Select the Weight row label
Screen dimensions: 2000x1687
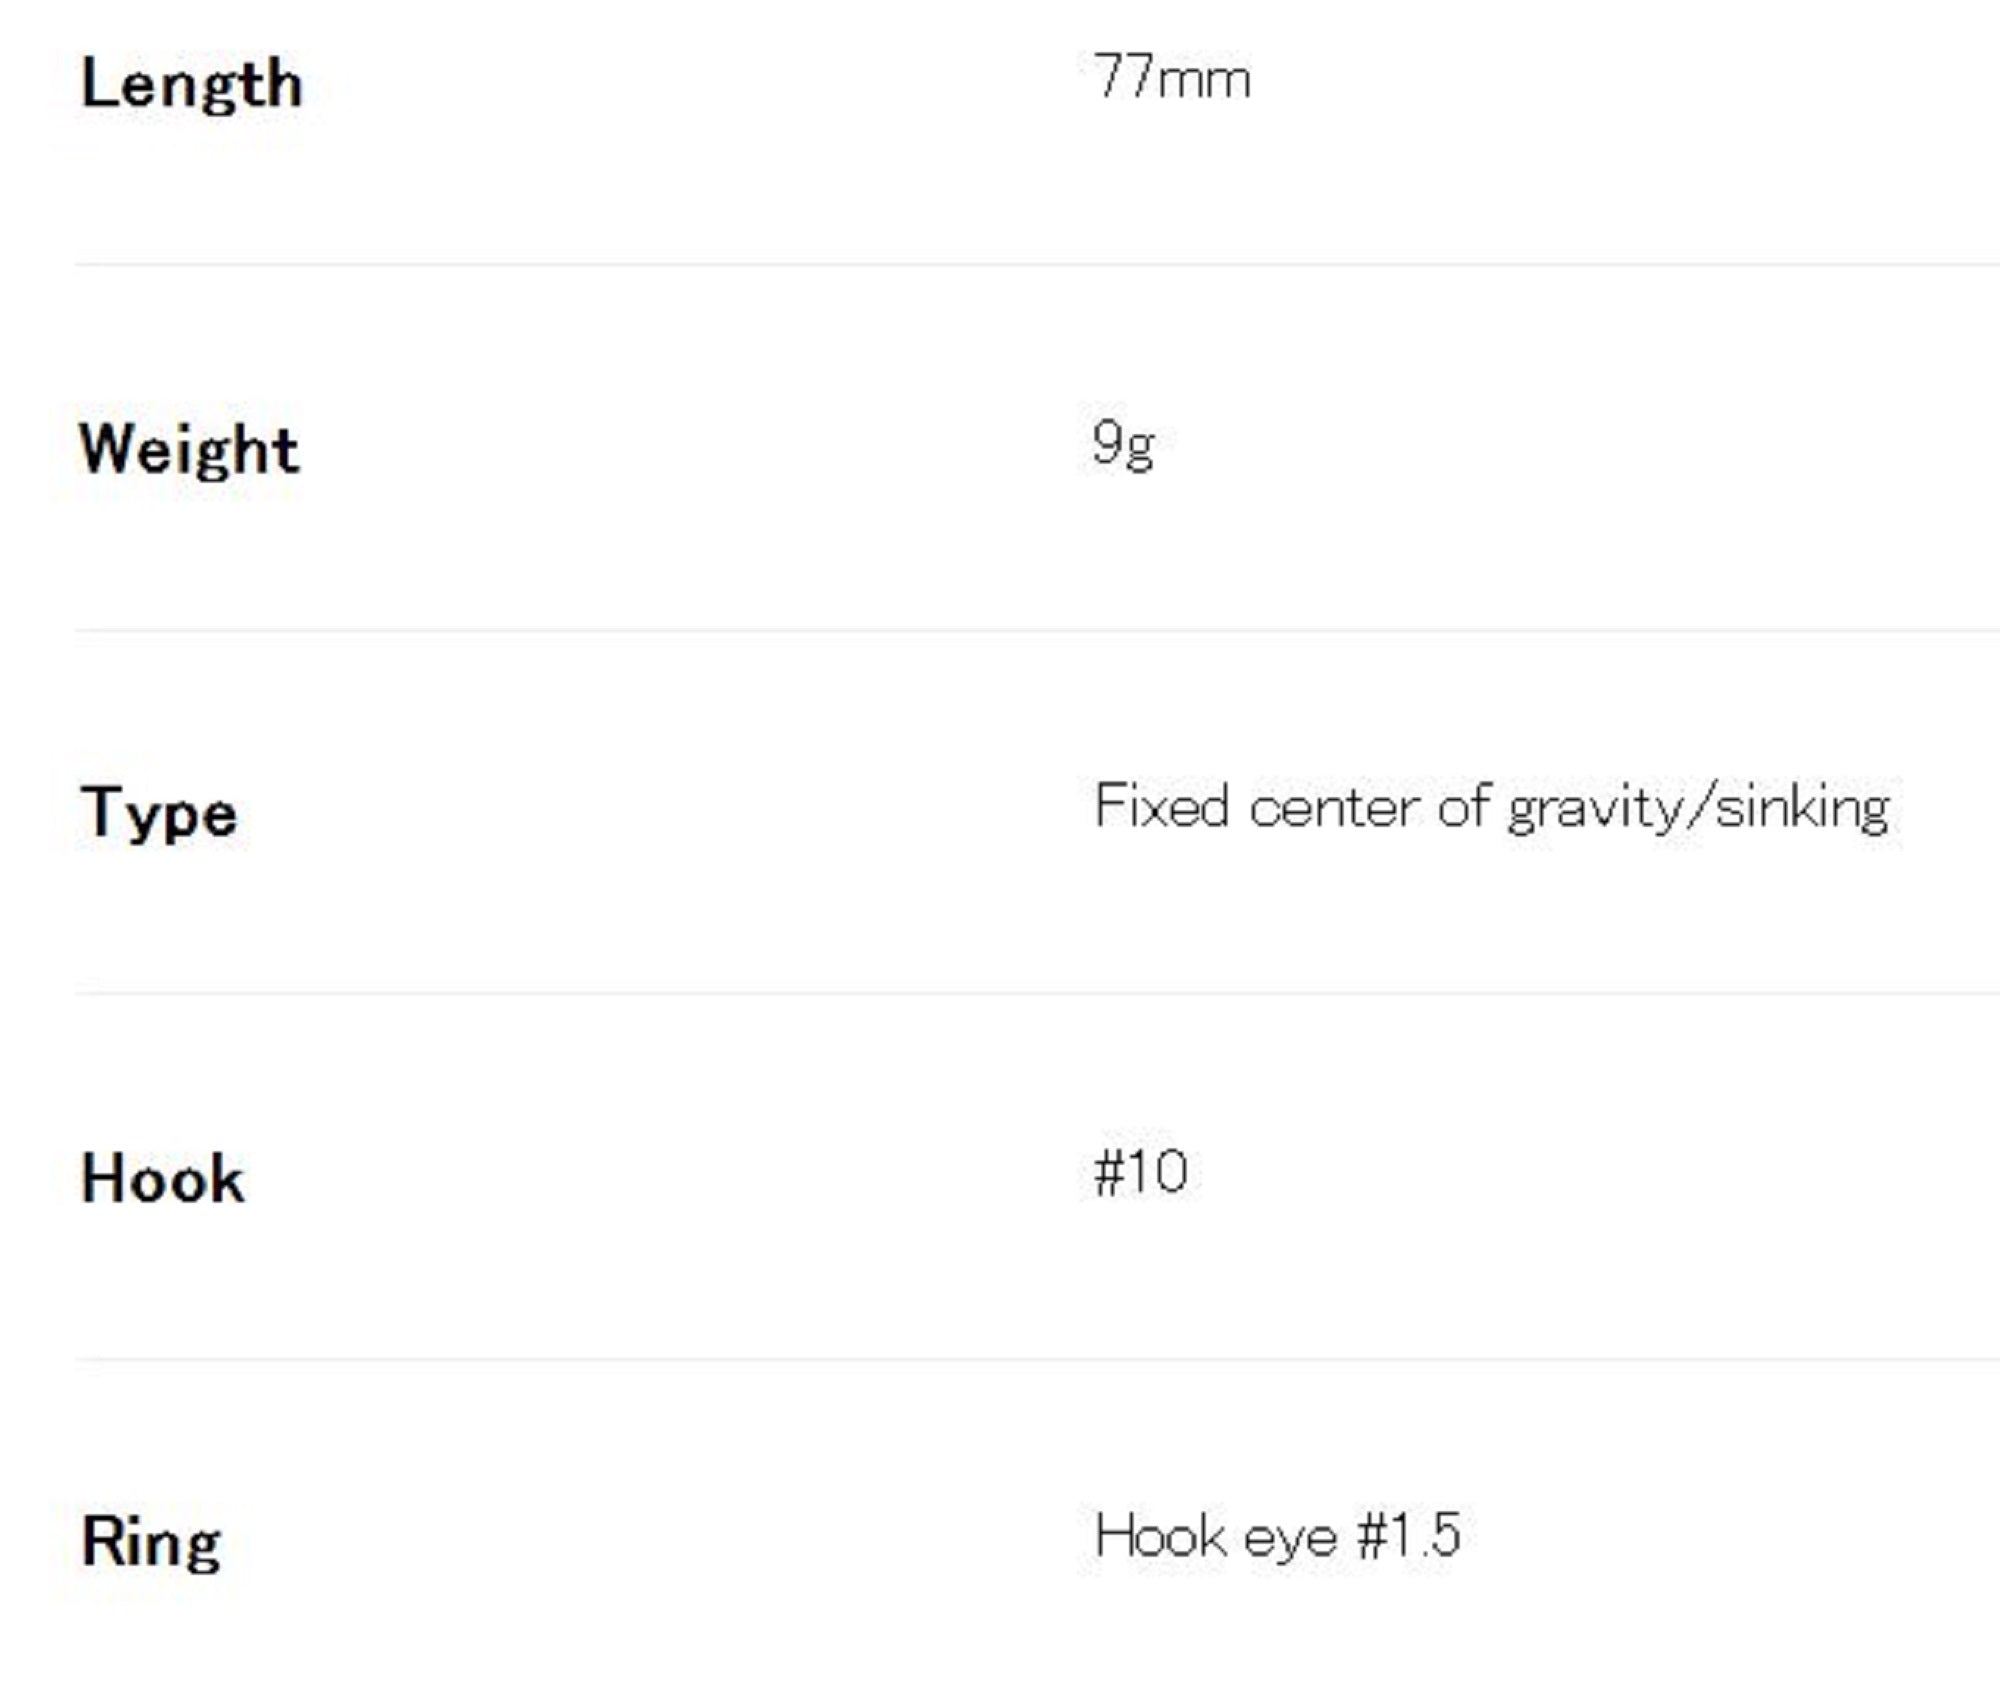(x=189, y=449)
